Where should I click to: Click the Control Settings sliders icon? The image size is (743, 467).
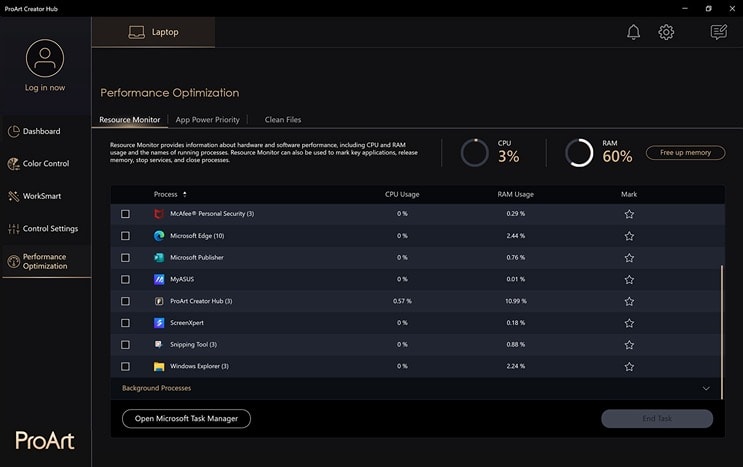(13, 229)
